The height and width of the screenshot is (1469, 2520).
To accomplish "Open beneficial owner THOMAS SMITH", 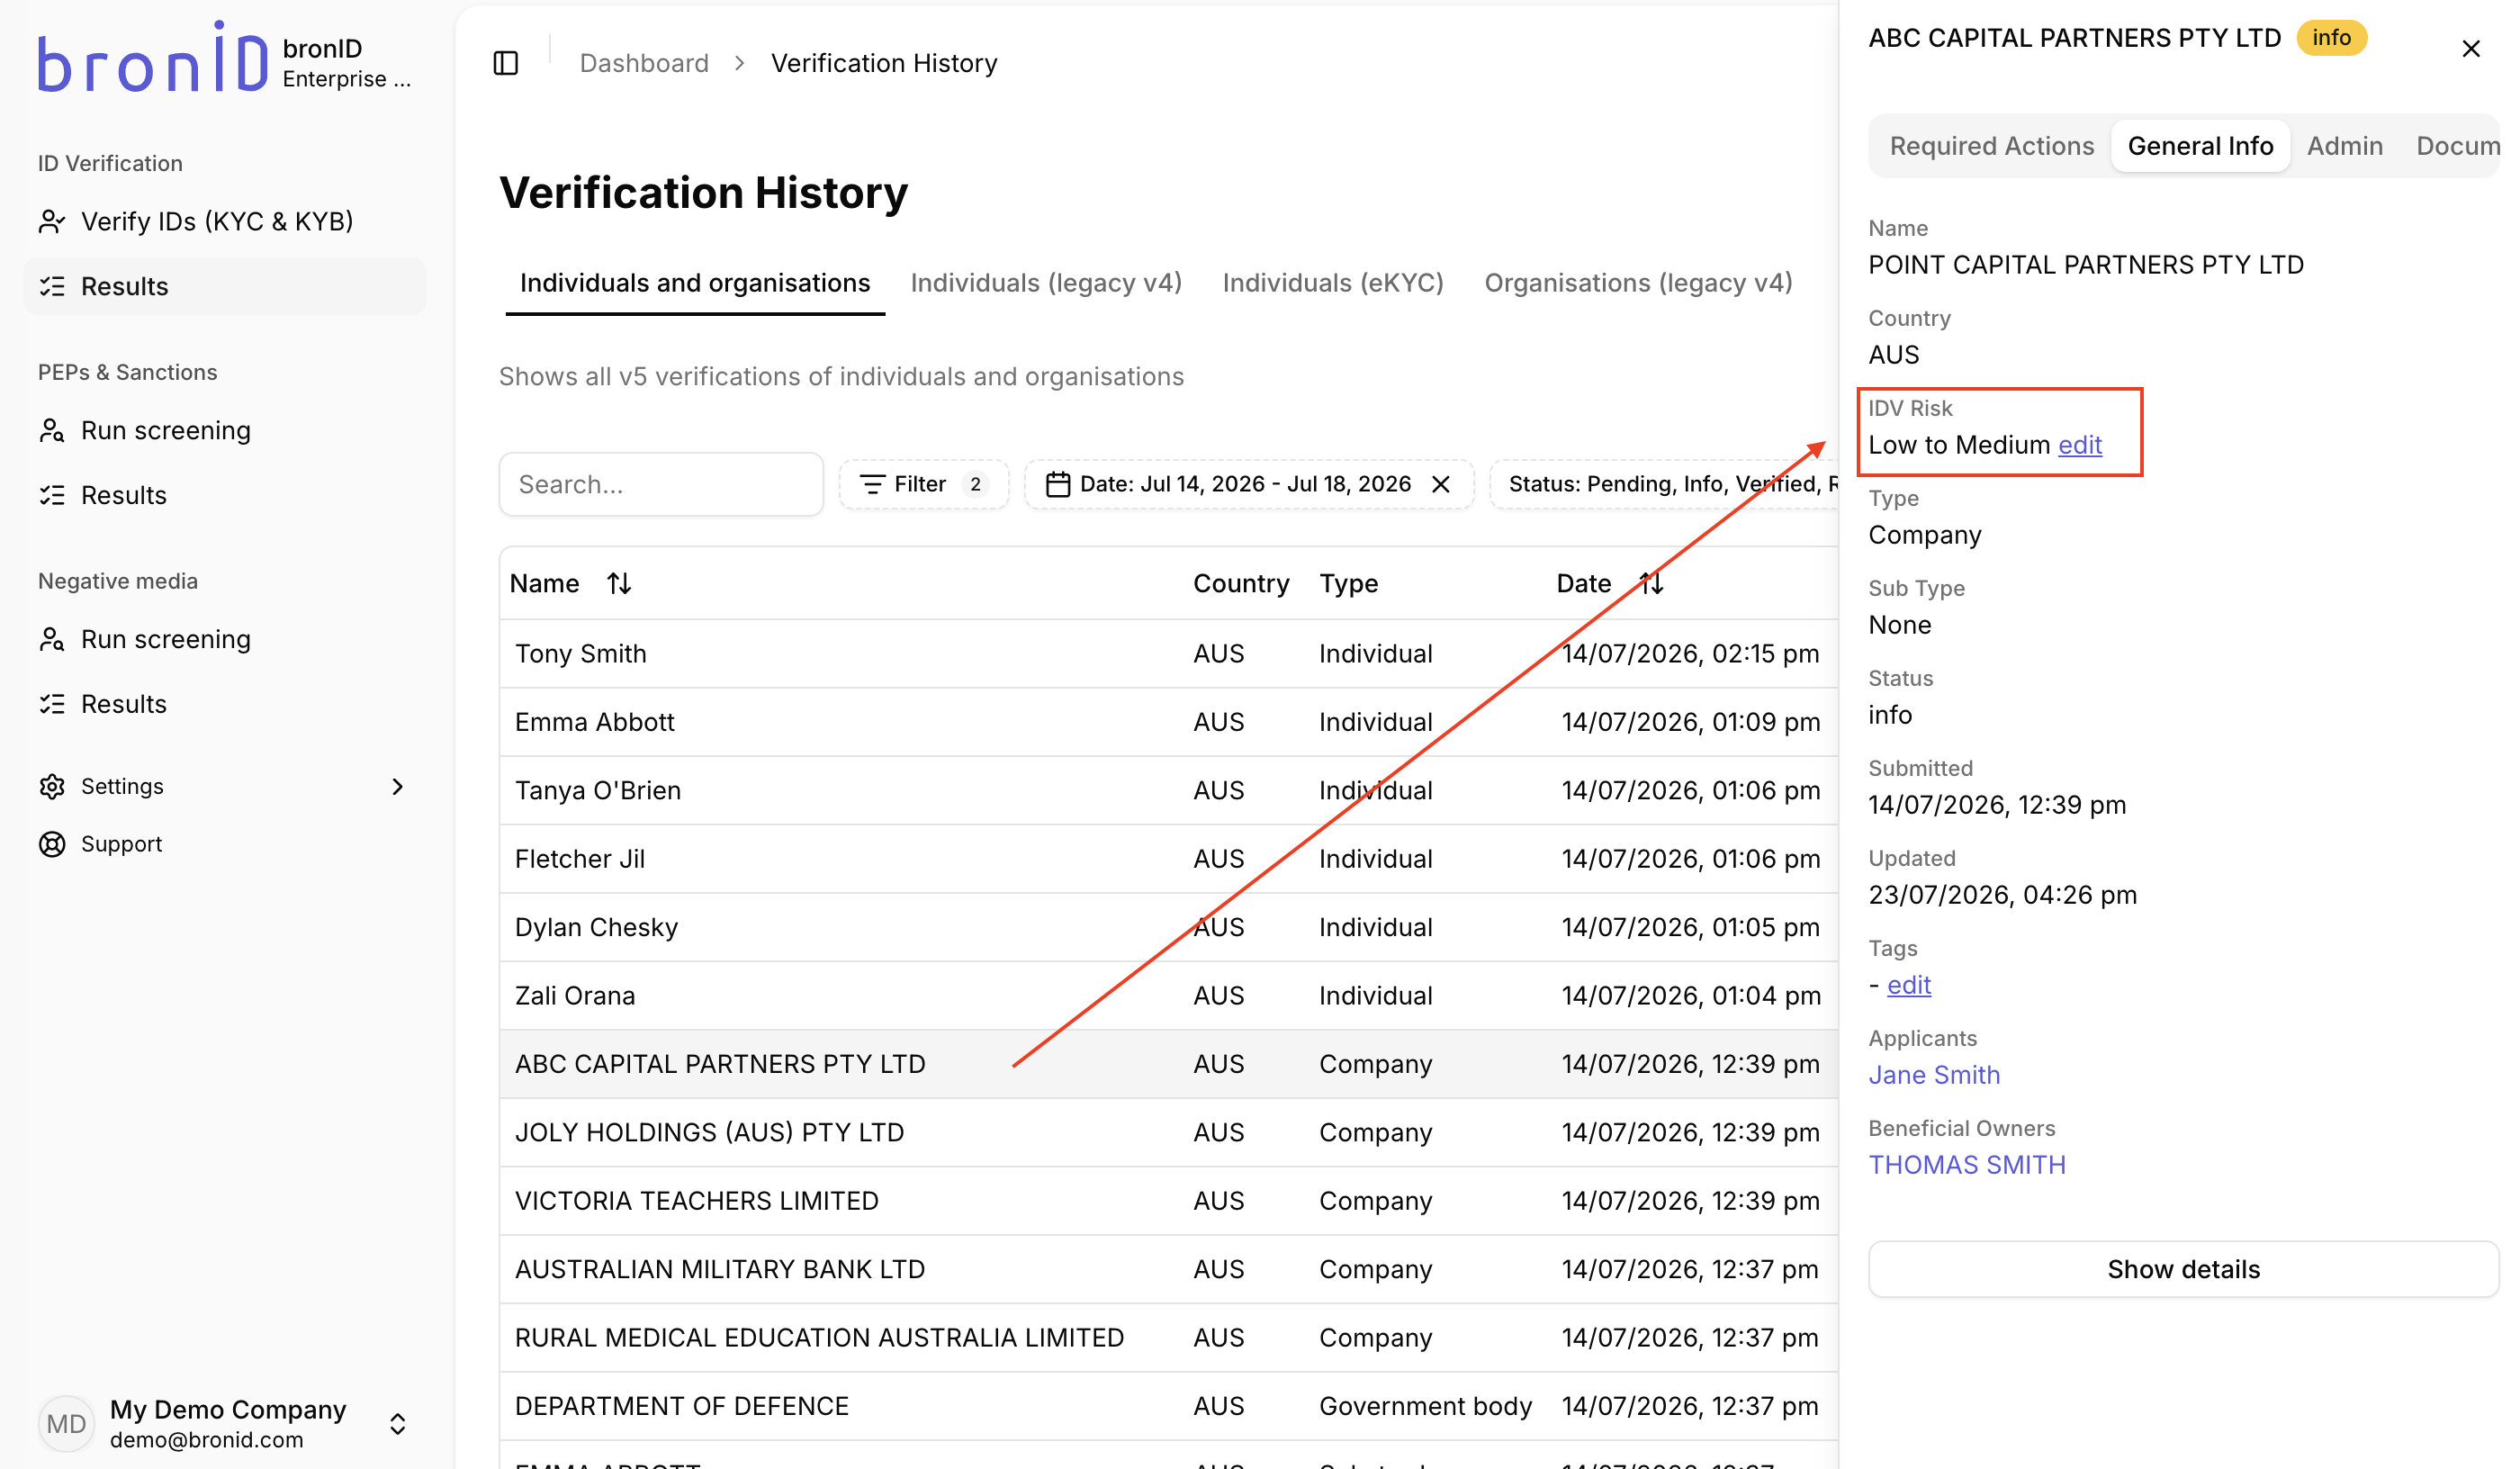I will 1967,1165.
